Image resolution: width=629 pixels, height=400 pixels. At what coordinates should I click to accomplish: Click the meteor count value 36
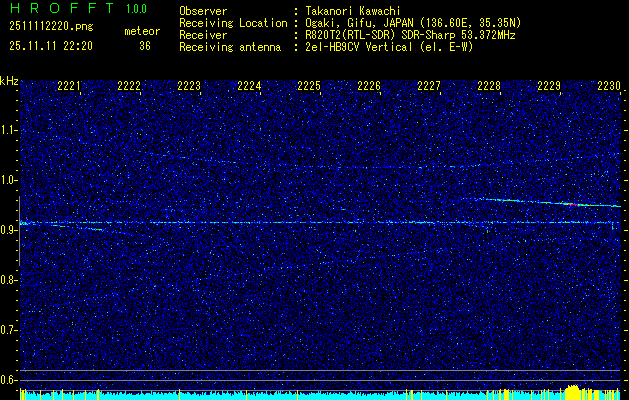145,45
